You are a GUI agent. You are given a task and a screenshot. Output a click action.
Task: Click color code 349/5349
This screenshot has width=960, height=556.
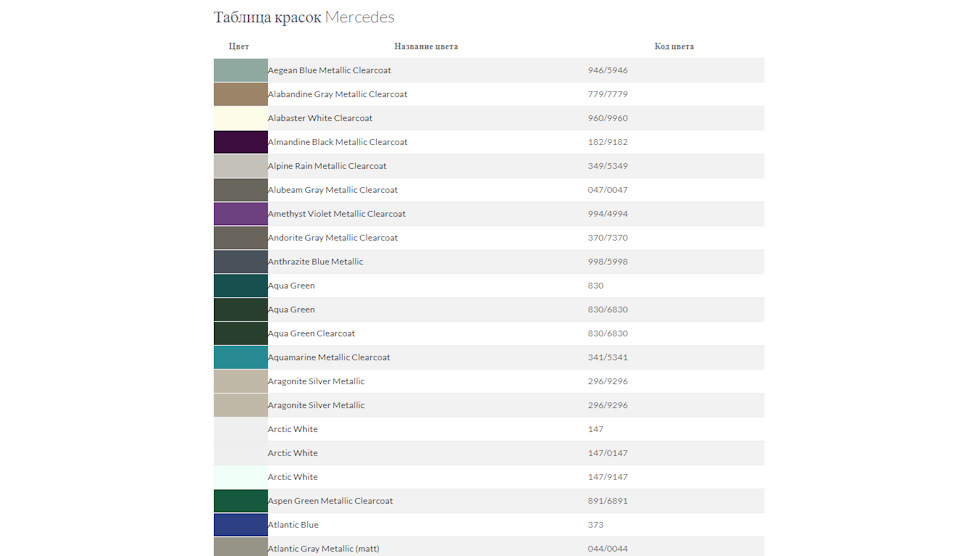click(x=608, y=166)
